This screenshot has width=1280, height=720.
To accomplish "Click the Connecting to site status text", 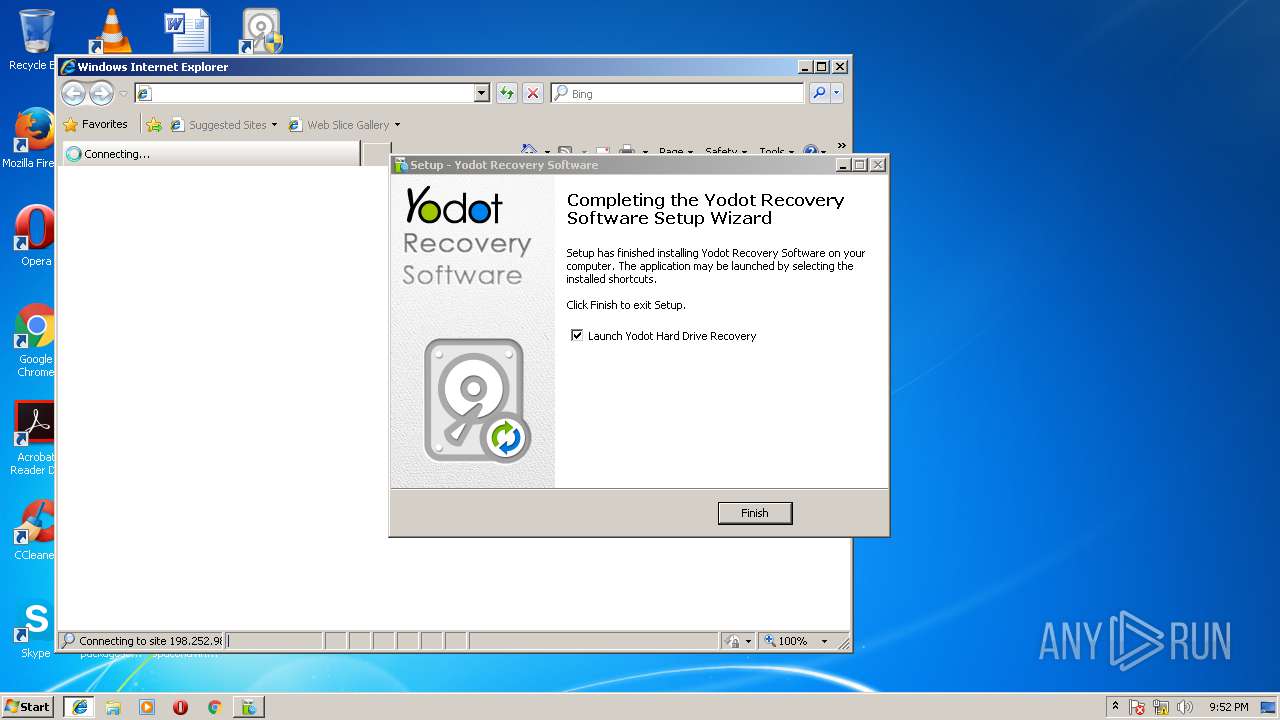I will click(150, 641).
